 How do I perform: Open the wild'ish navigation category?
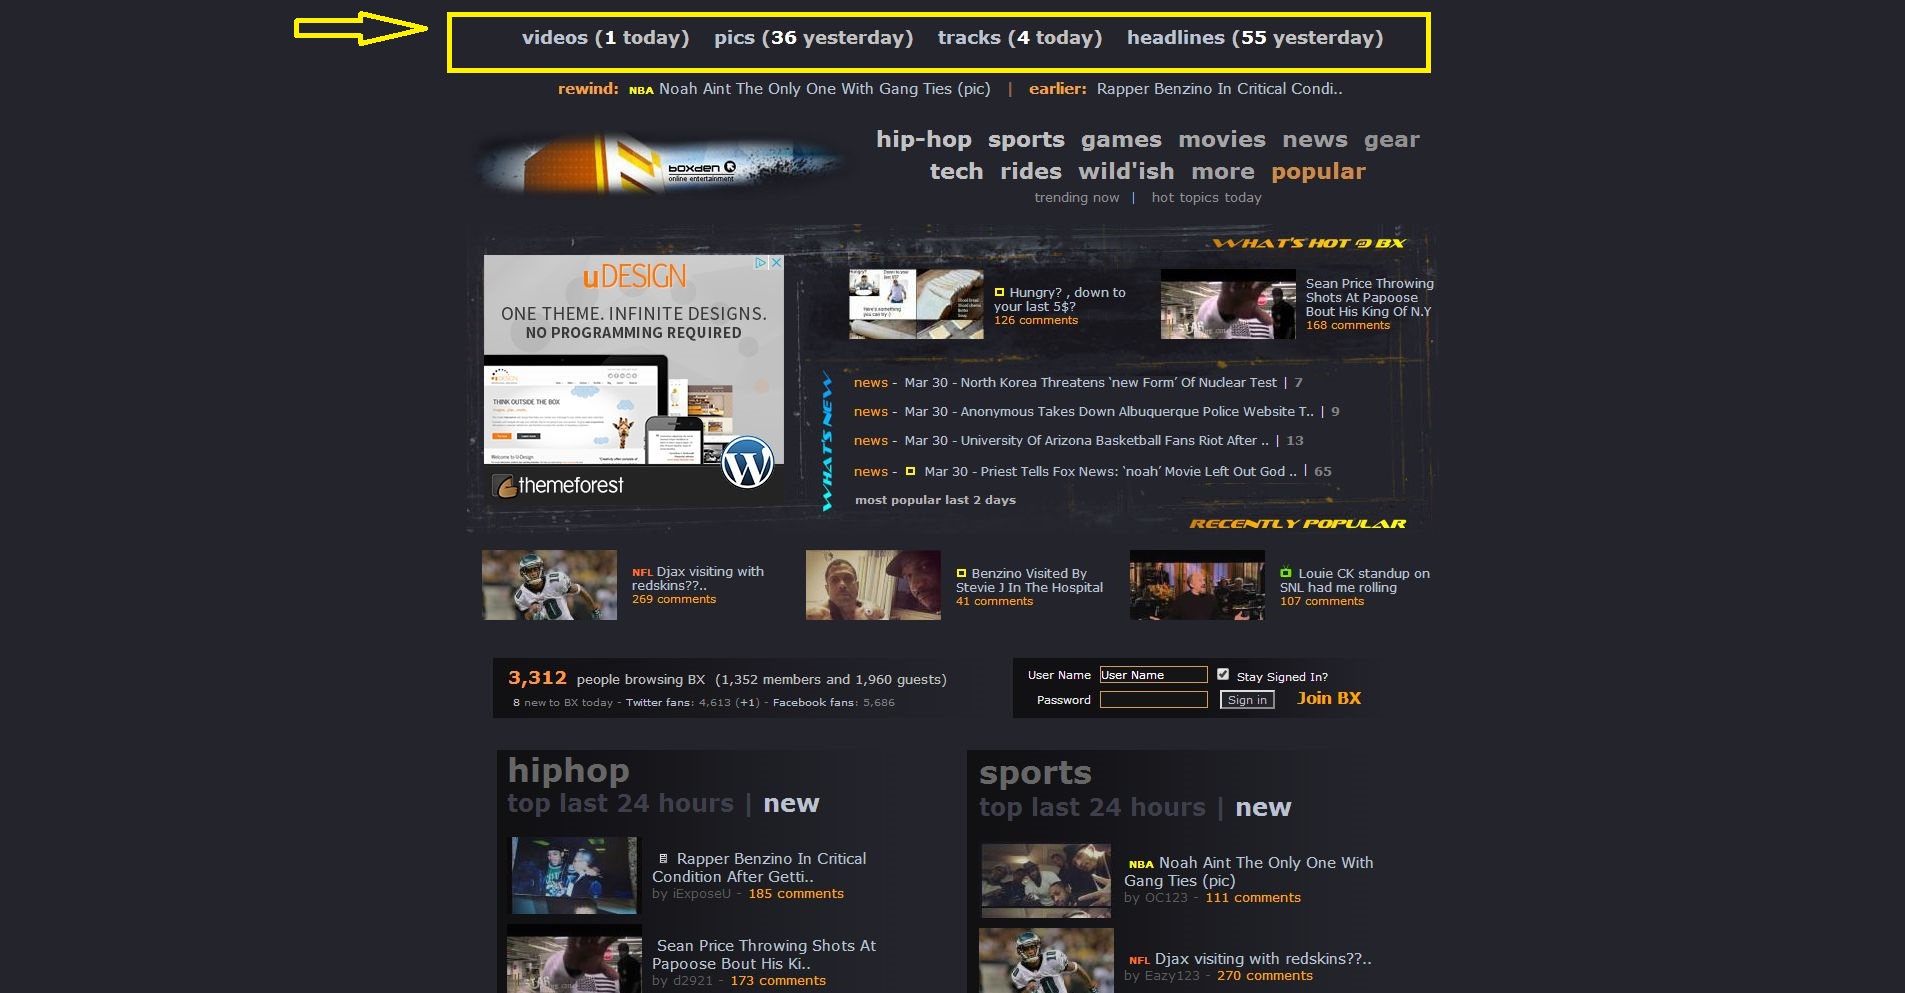[1126, 172]
